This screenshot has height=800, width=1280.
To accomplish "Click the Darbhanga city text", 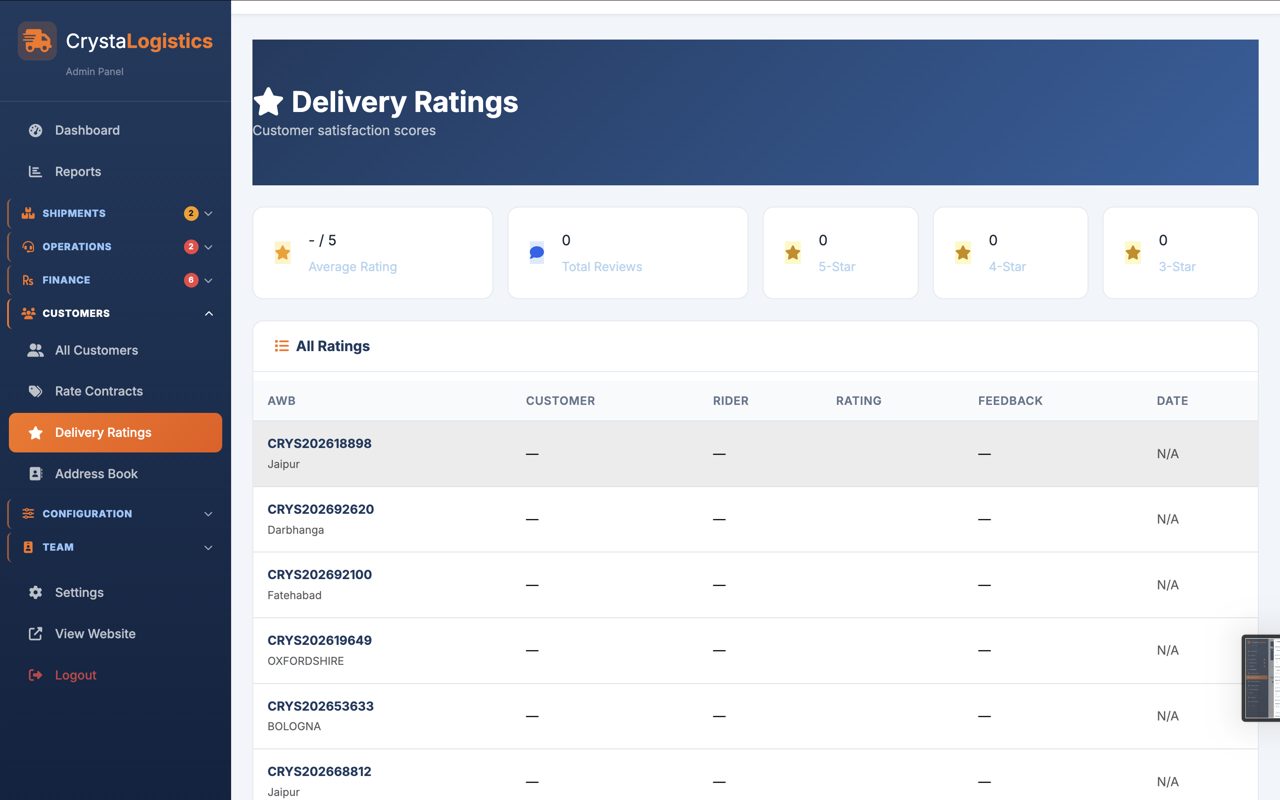I will pyautogui.click(x=296, y=530).
